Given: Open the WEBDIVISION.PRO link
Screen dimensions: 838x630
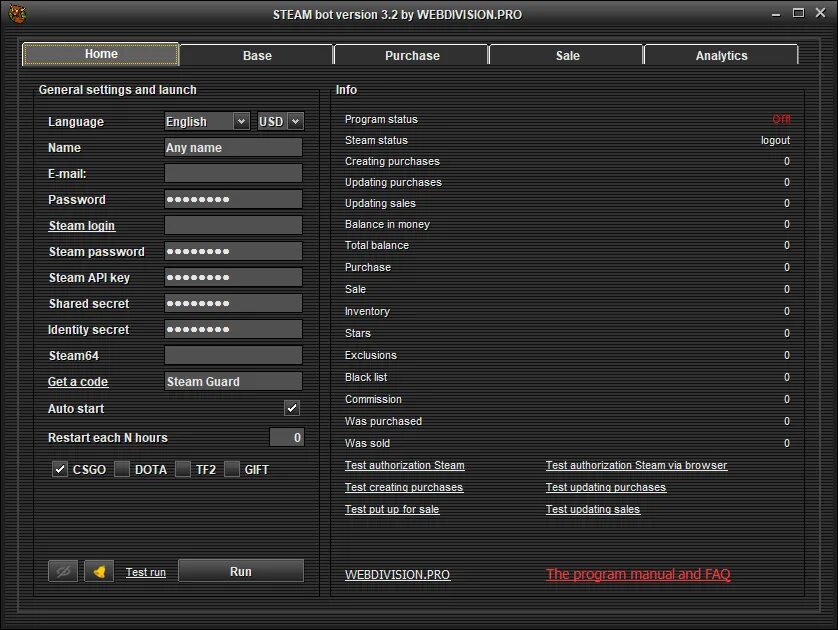Looking at the screenshot, I should pos(398,574).
